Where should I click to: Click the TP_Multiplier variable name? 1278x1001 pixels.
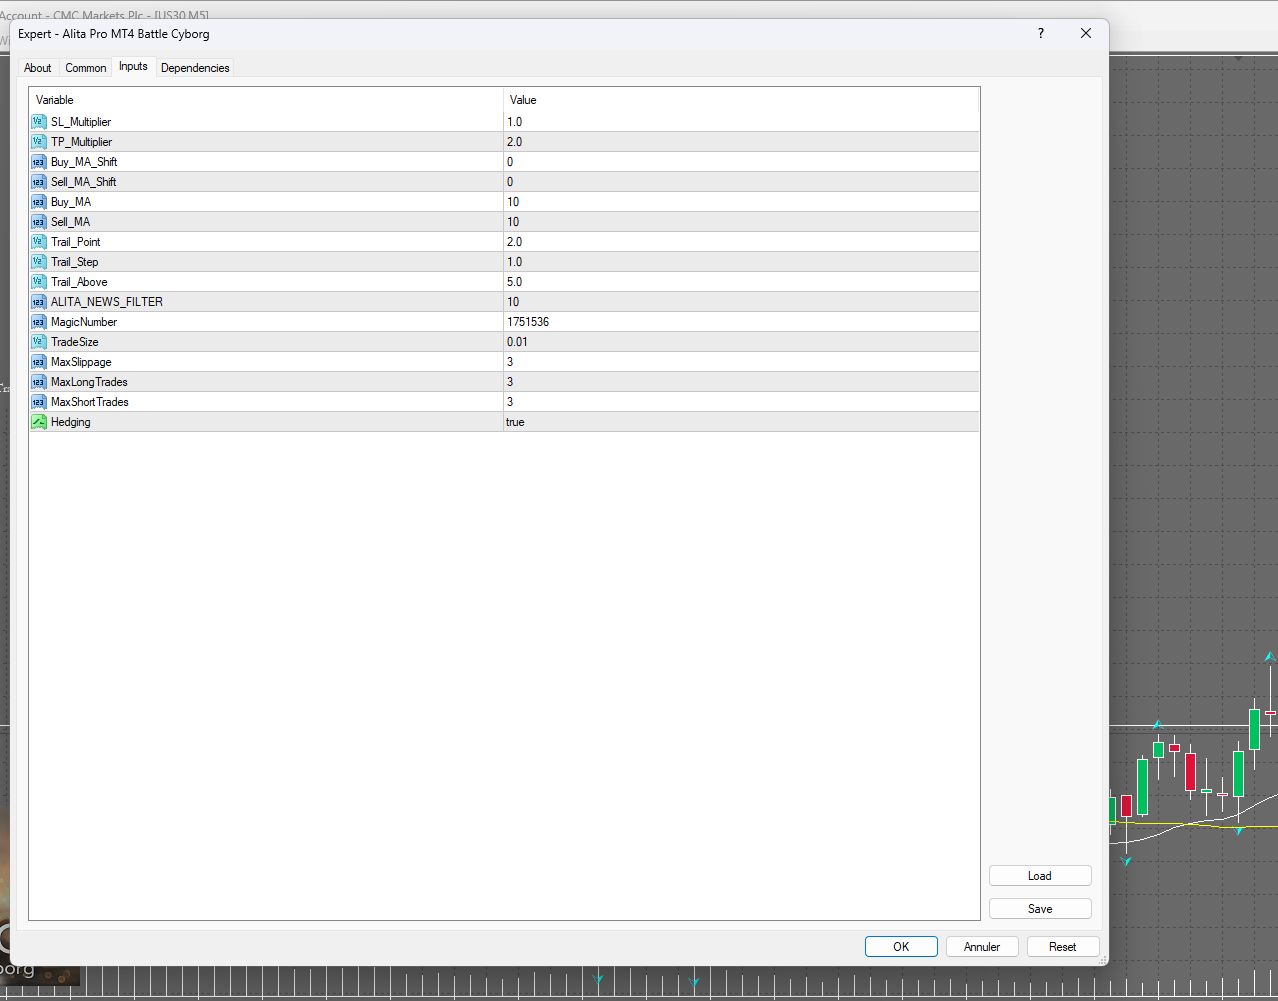coord(82,142)
